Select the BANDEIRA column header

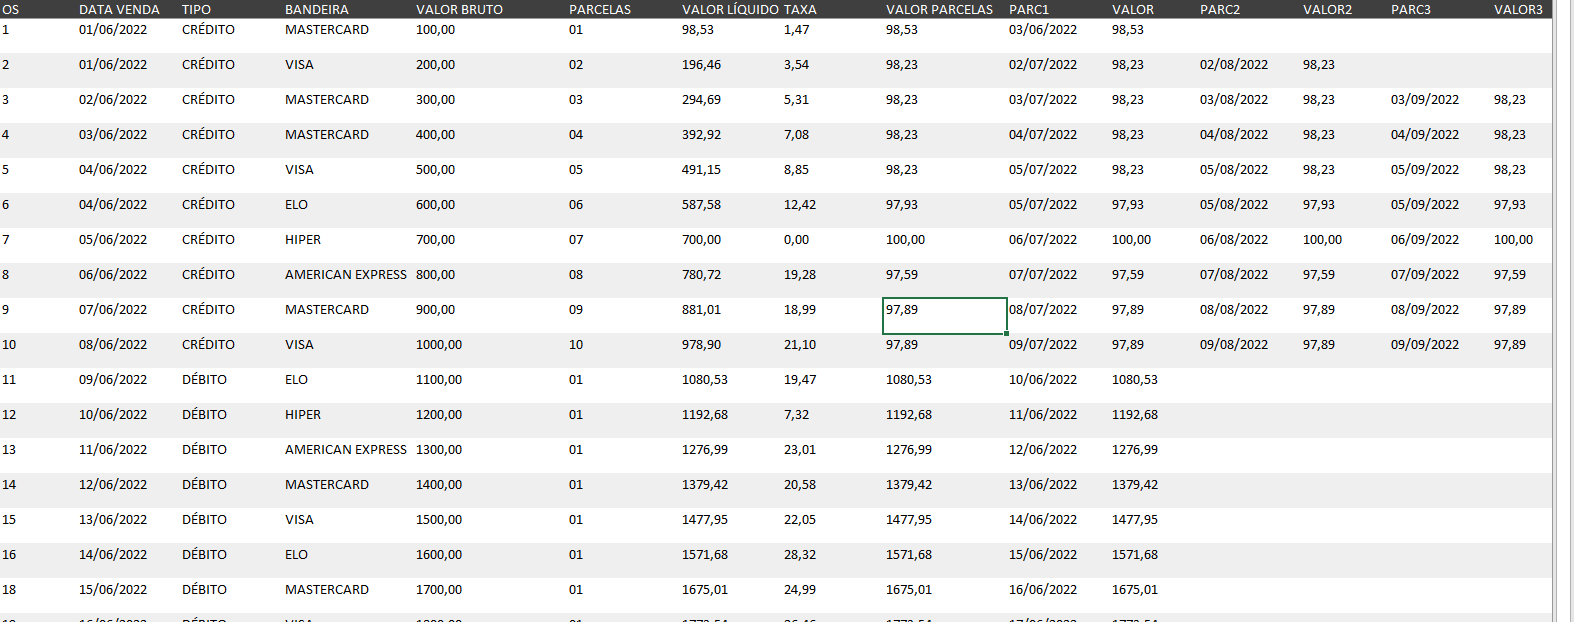(x=317, y=9)
